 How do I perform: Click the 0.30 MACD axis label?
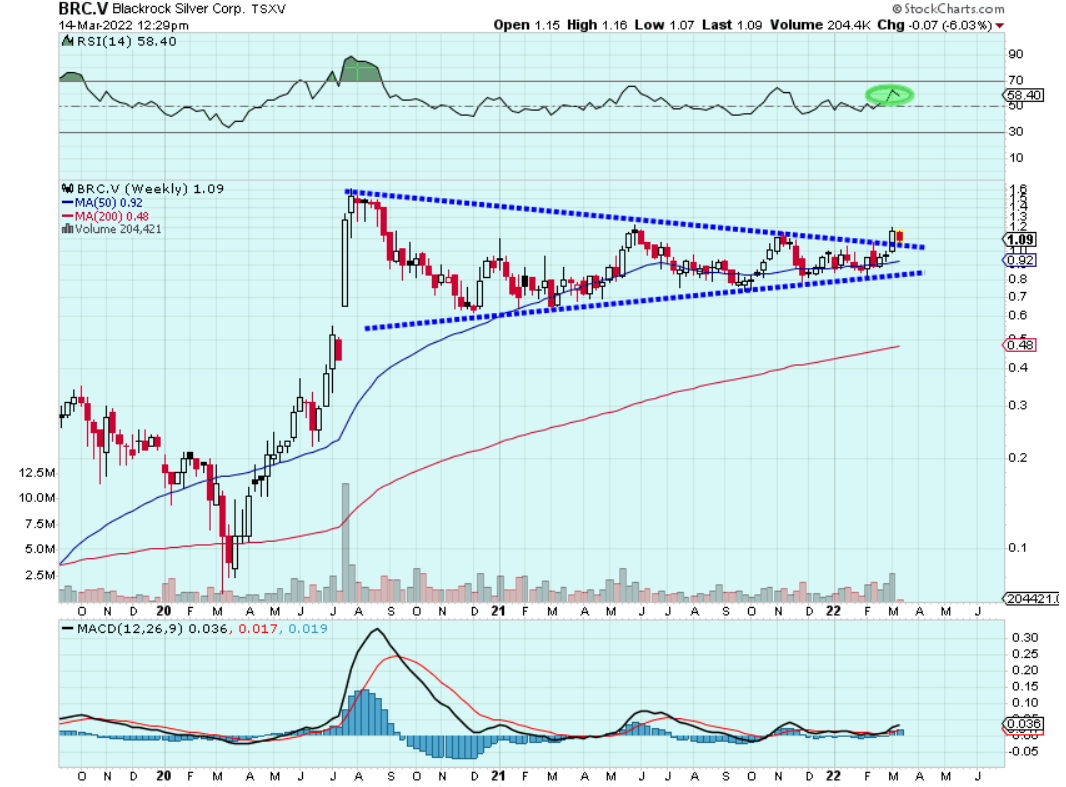coord(1025,637)
